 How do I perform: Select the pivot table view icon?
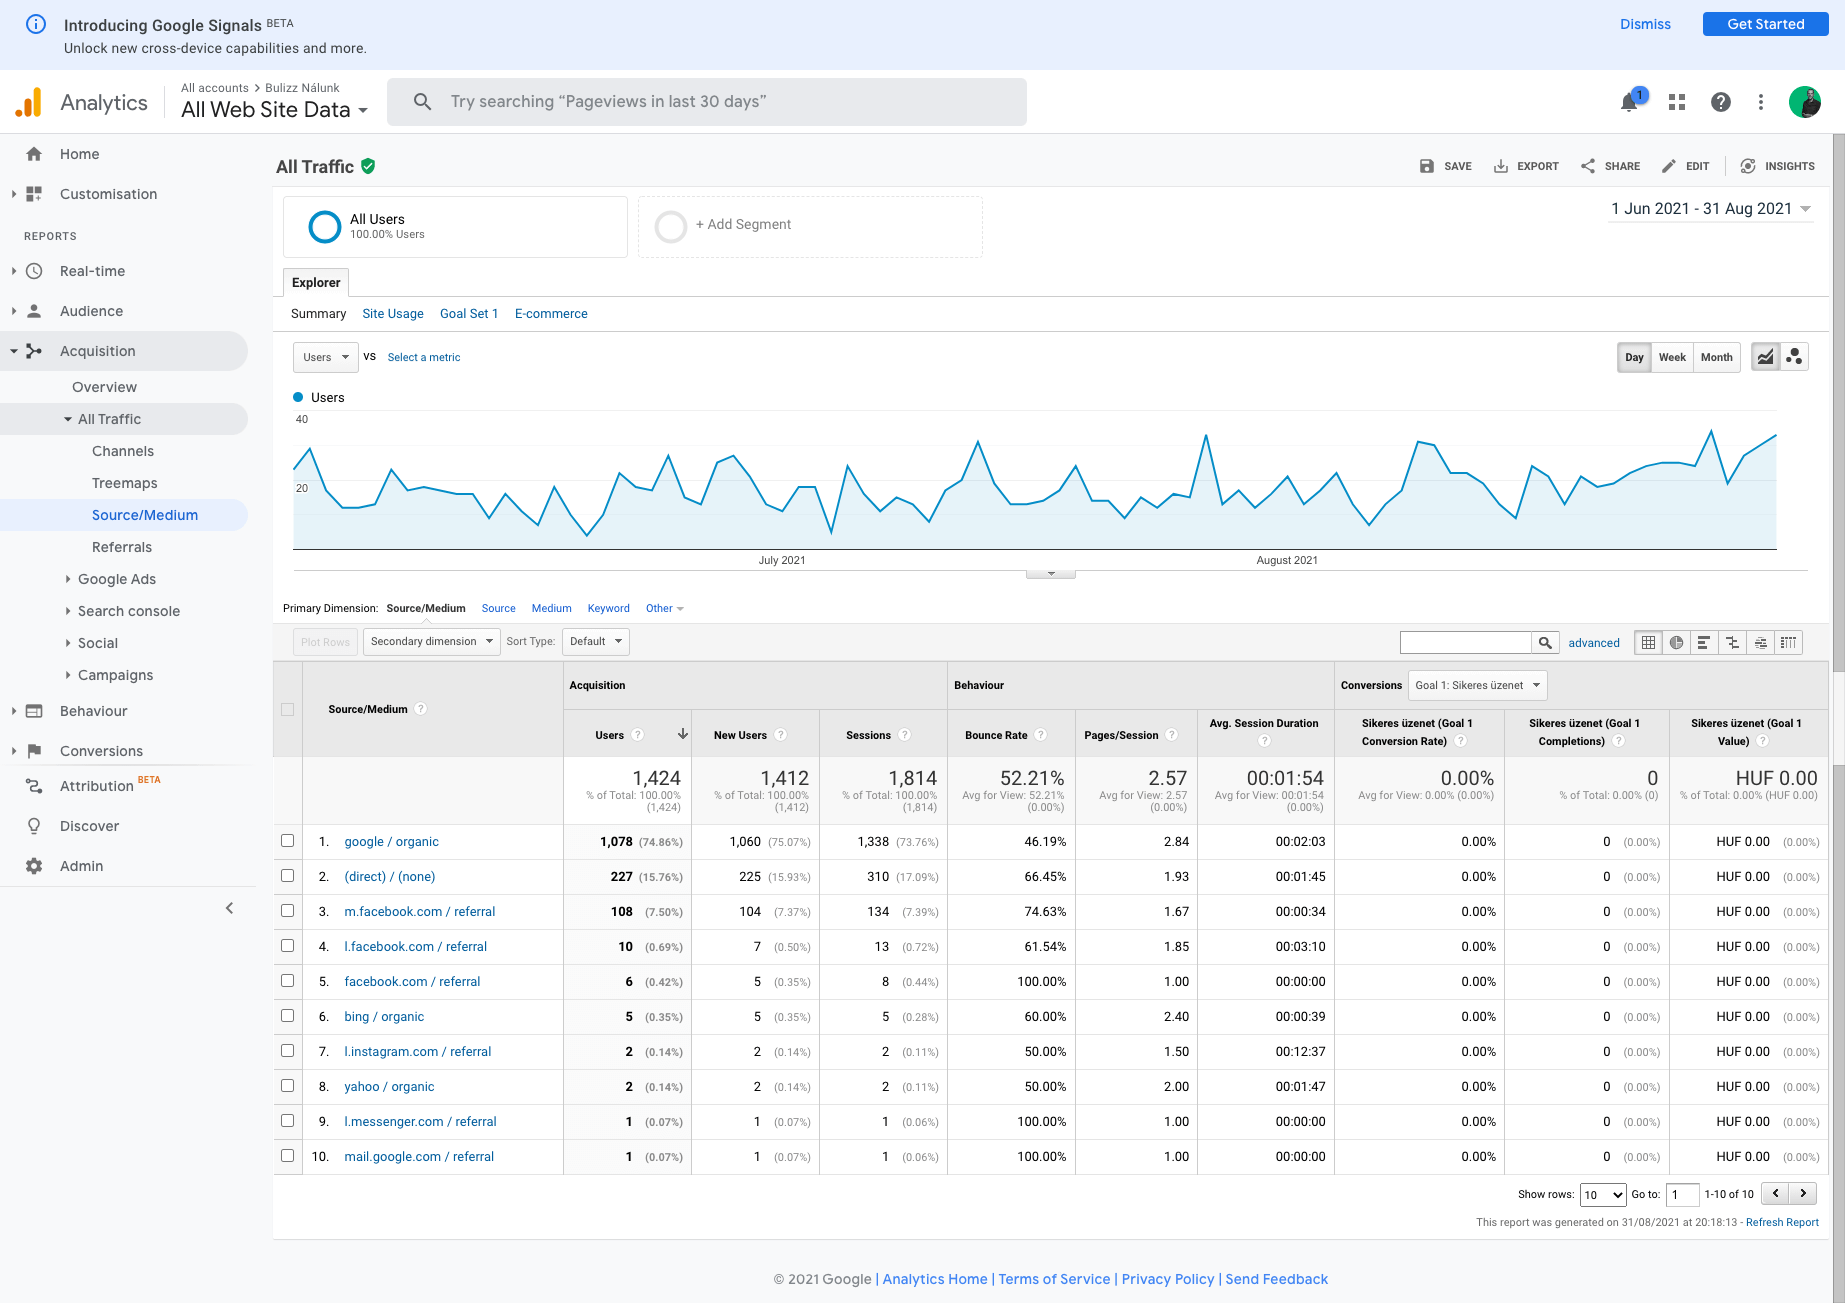(x=1788, y=643)
